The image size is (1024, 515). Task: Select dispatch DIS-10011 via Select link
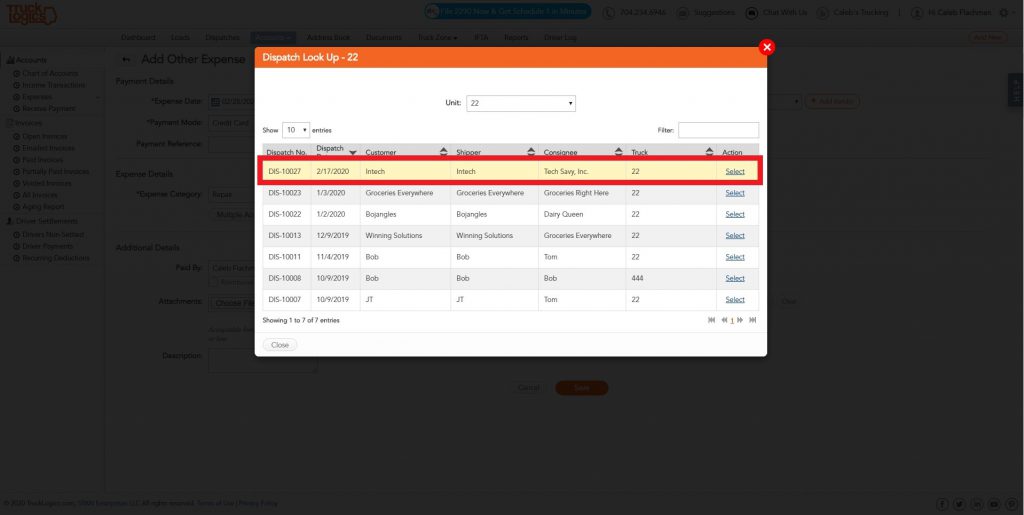tap(735, 257)
